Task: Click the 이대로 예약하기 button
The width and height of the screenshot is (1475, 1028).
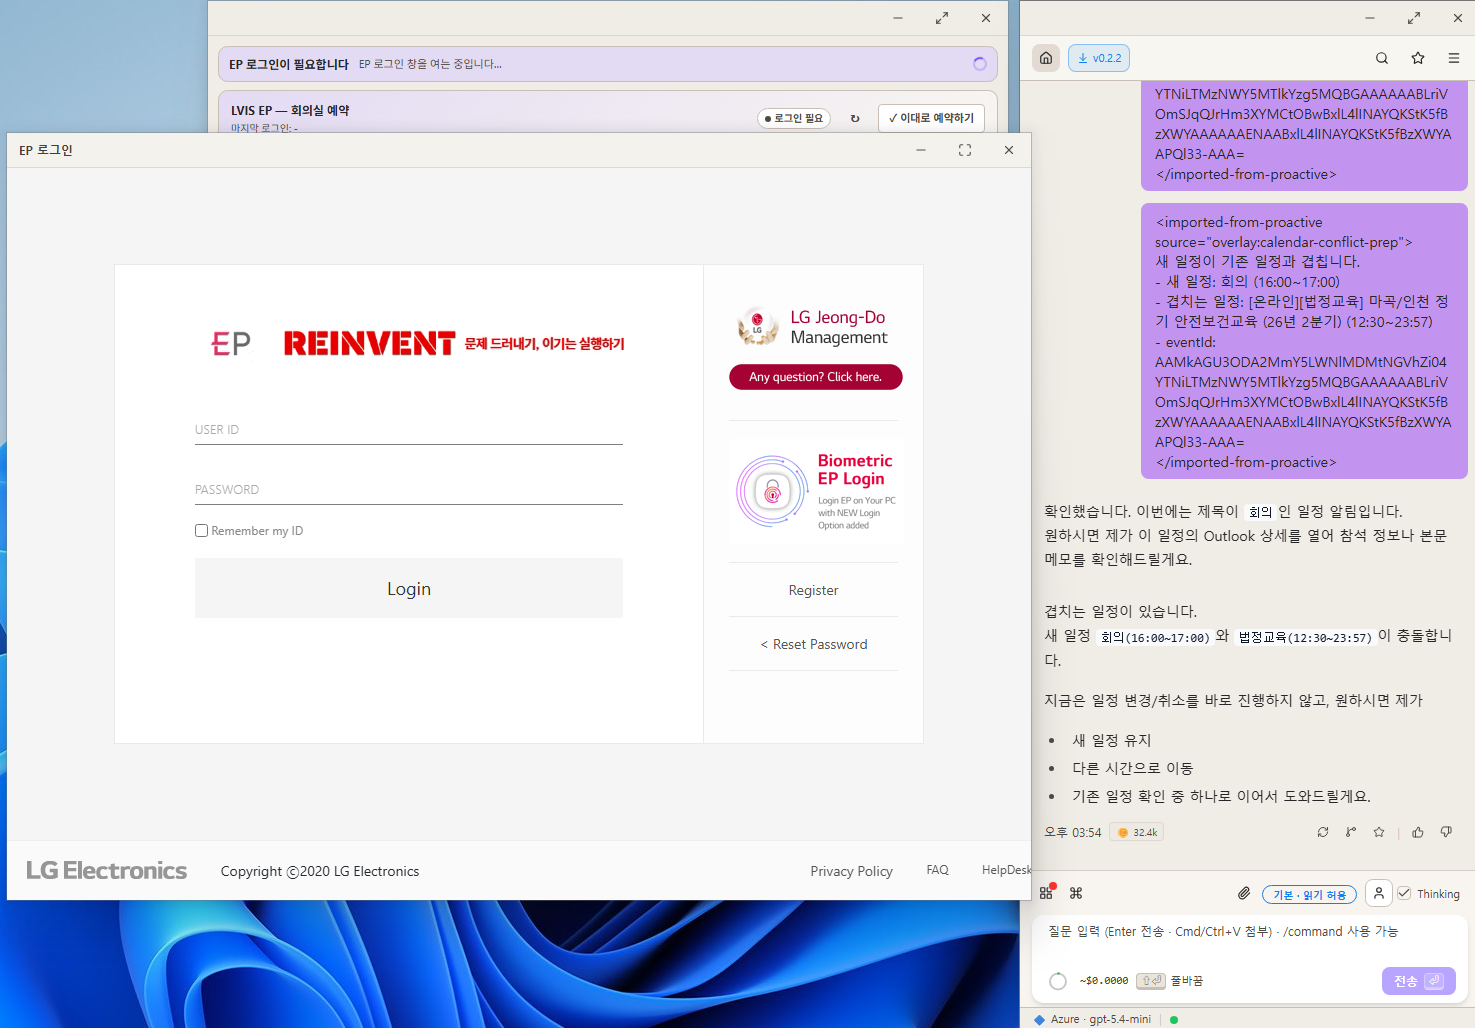Action: 931,118
